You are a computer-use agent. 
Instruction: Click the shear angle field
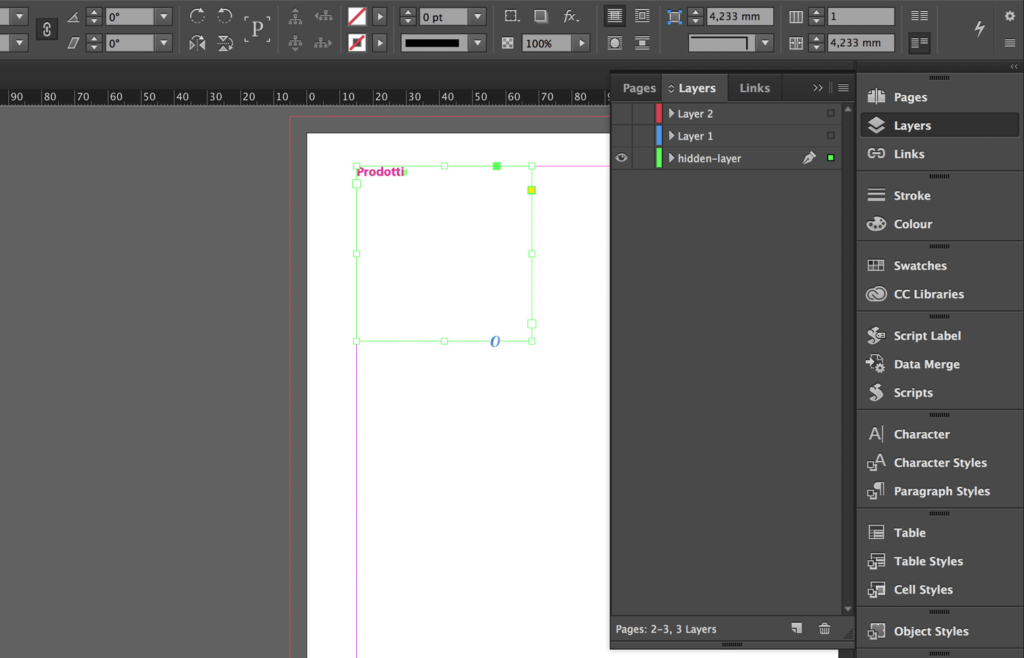[x=130, y=43]
